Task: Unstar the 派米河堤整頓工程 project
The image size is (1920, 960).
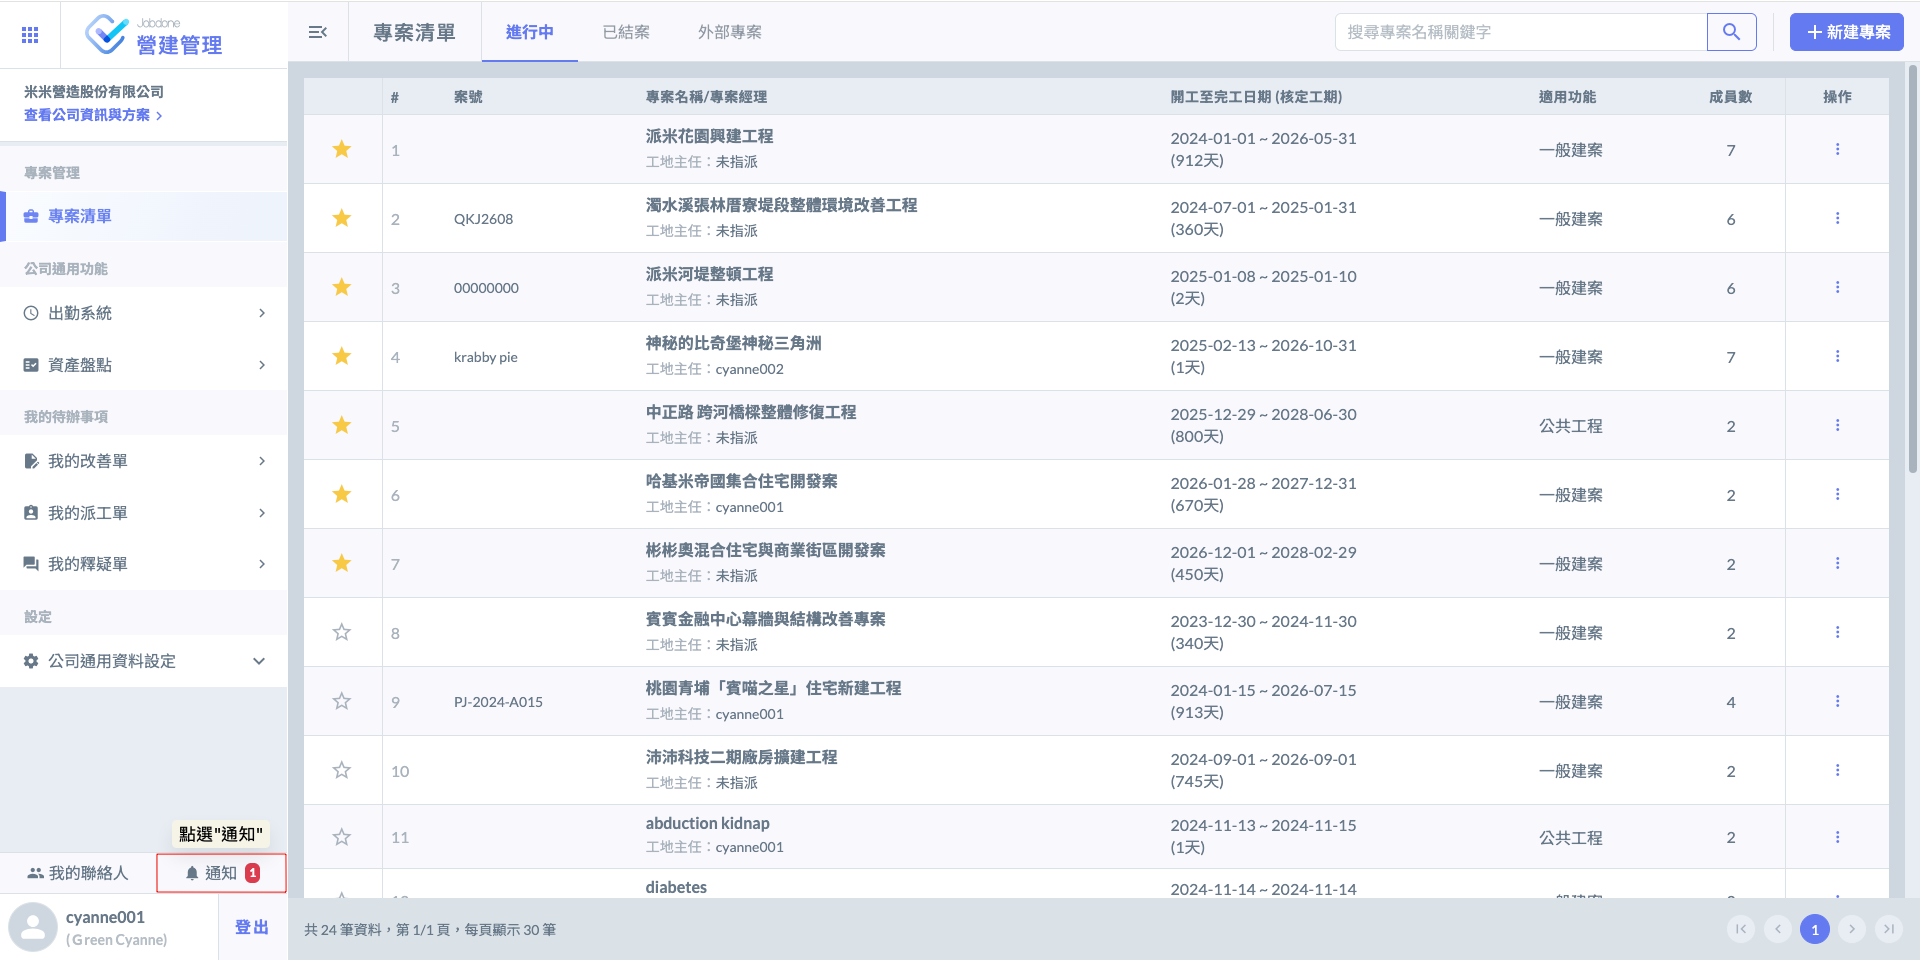Action: (342, 288)
